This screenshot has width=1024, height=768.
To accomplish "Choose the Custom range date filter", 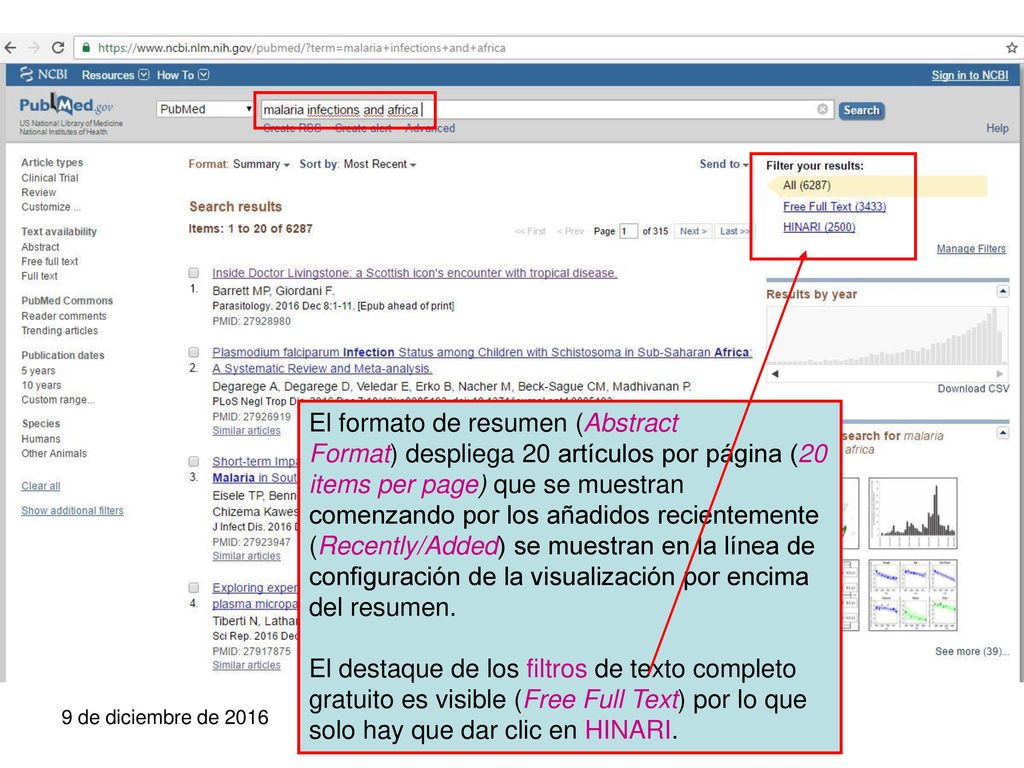I will click(x=57, y=400).
